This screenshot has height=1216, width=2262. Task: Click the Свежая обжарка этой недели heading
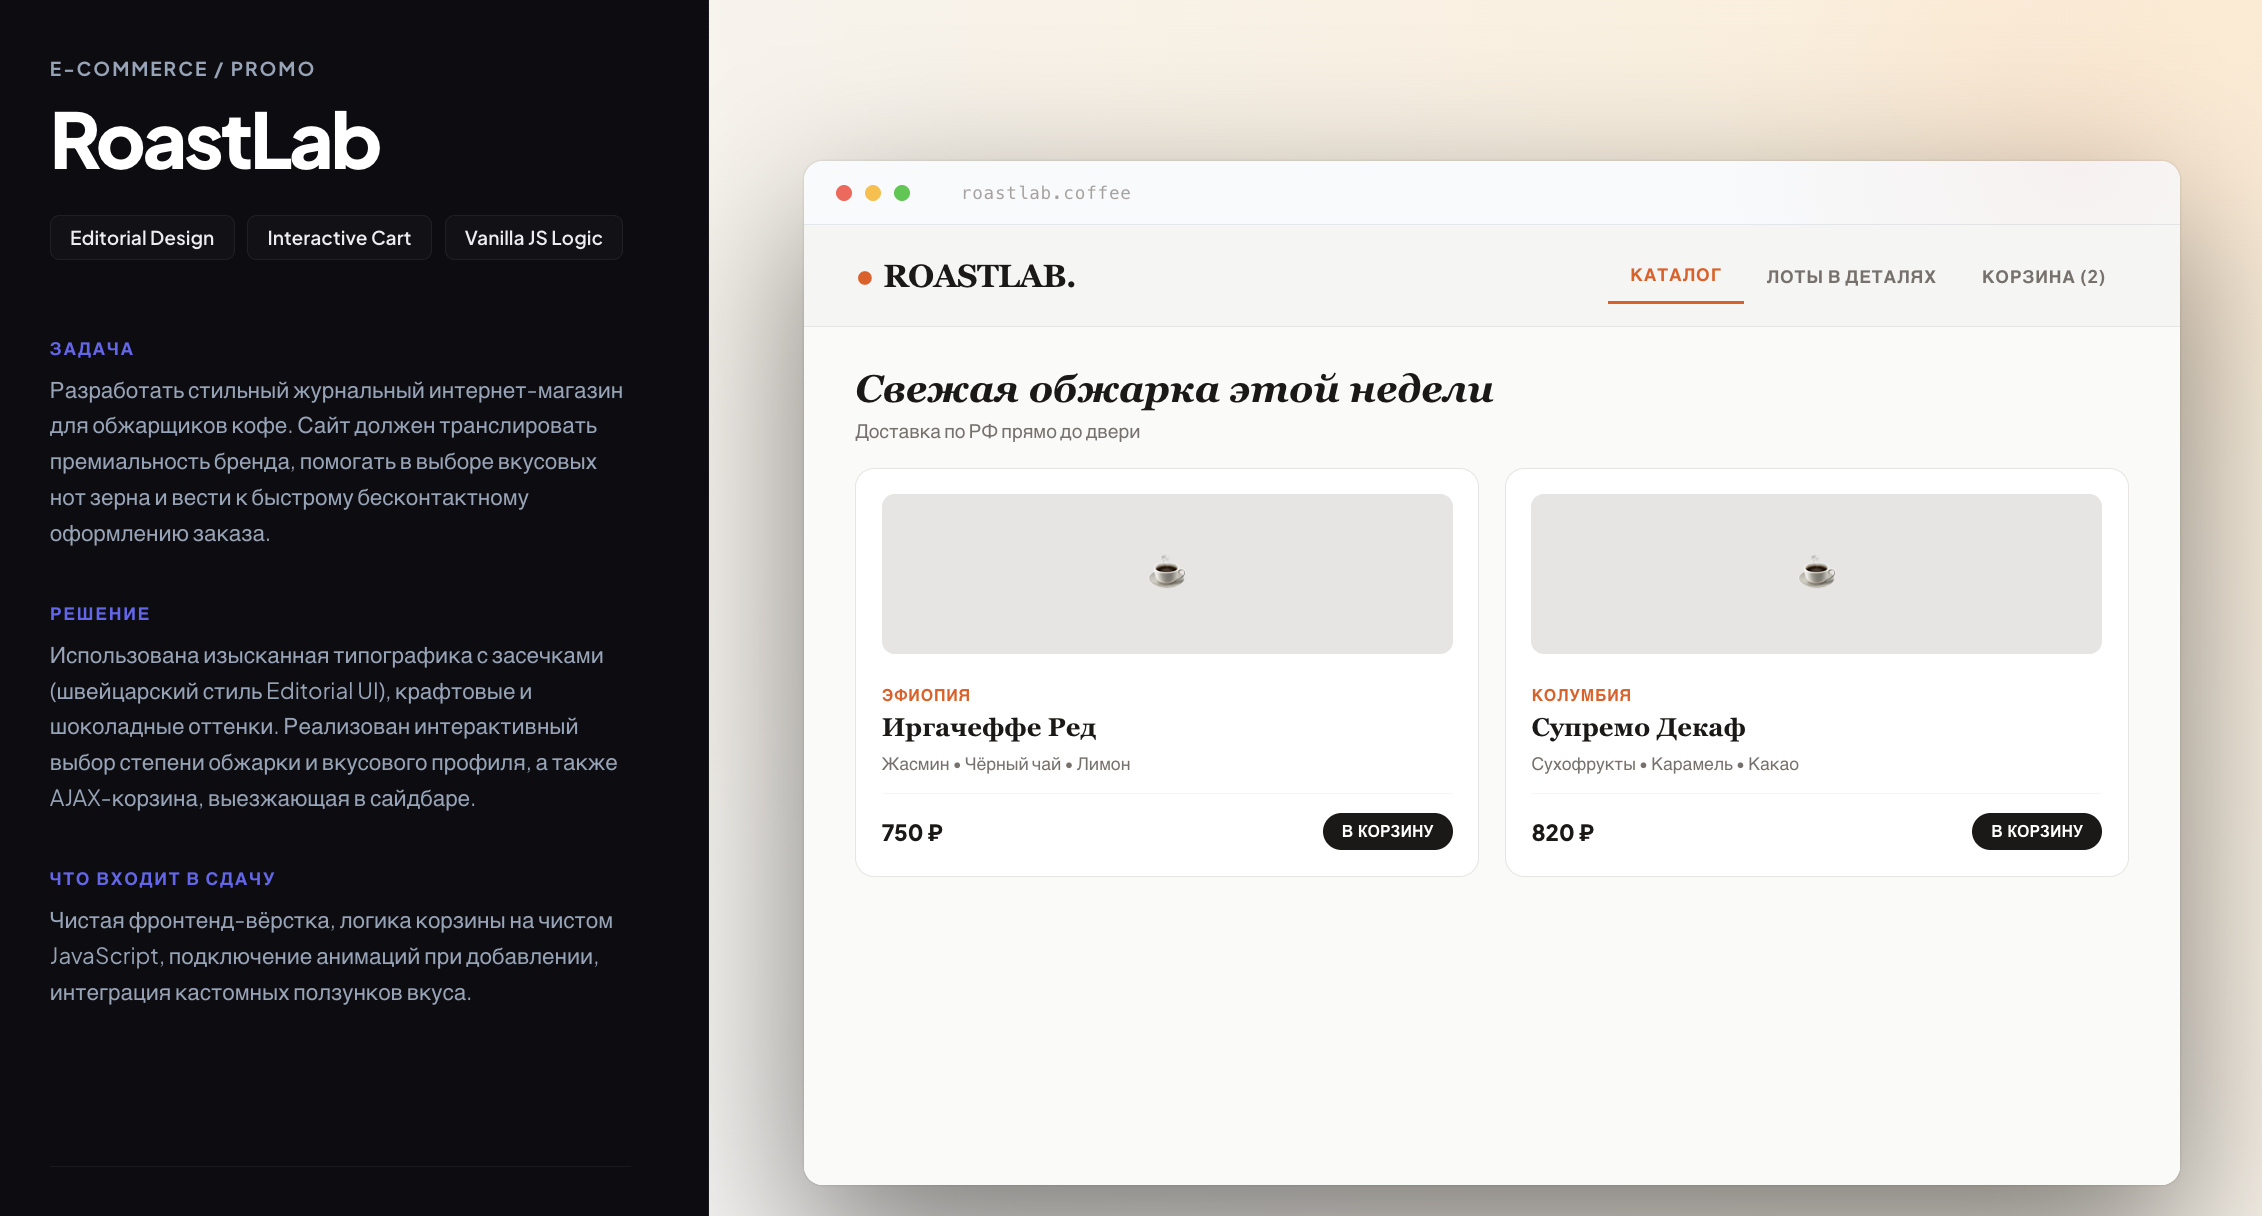(x=1174, y=390)
